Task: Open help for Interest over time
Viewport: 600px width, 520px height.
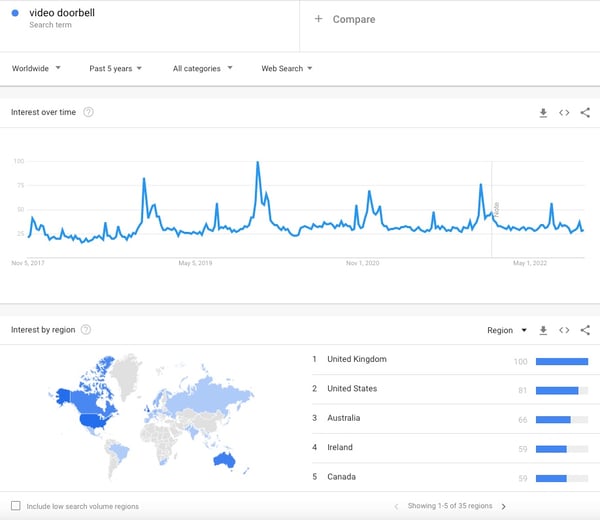Action: pyautogui.click(x=88, y=112)
